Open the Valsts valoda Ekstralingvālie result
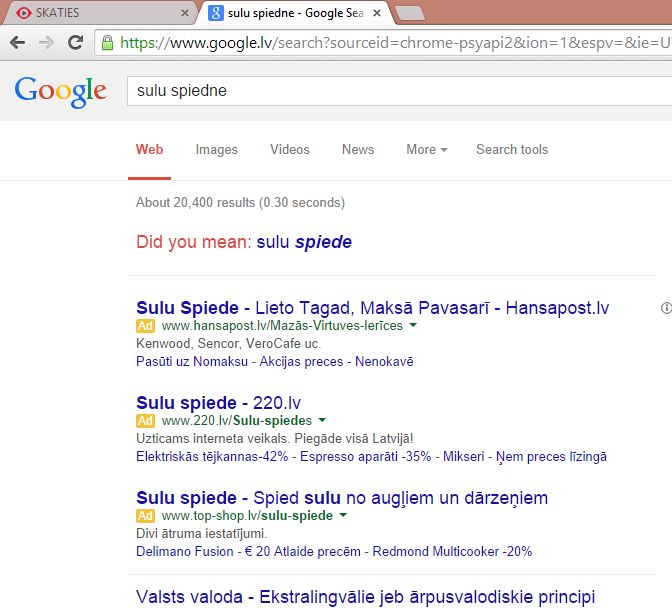The width and height of the screenshot is (672, 608). 366,597
